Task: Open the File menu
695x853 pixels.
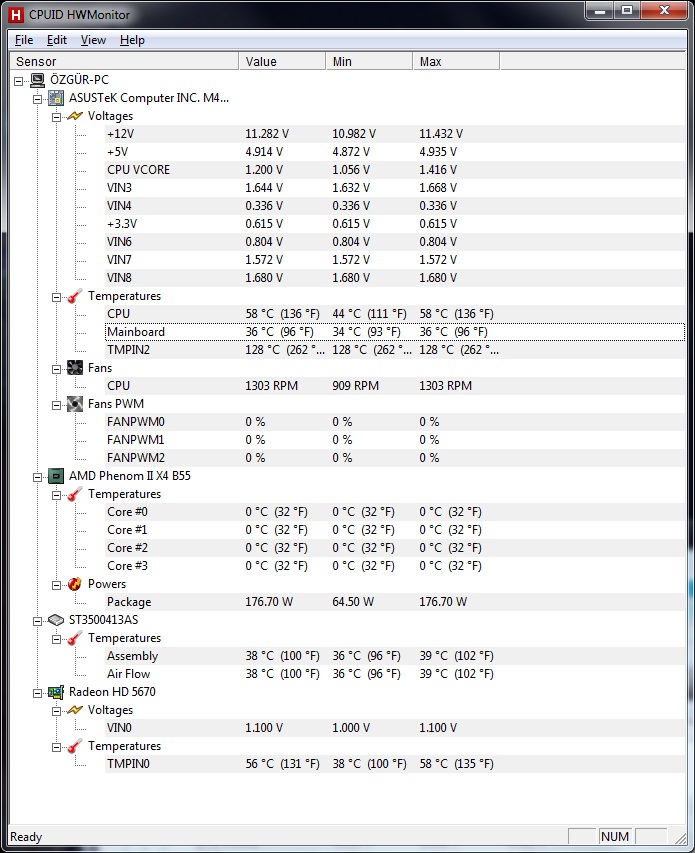Action: coord(24,40)
